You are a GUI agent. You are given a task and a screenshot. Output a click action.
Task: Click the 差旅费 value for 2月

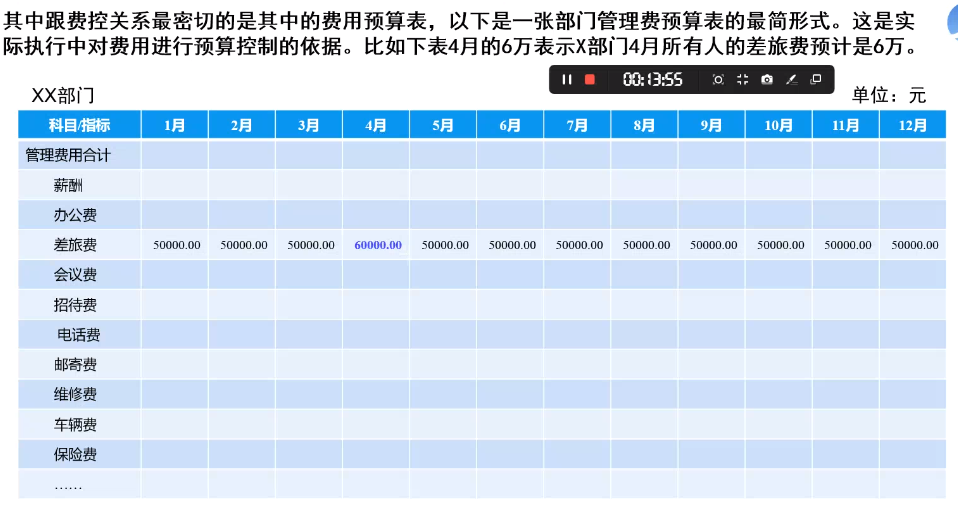pos(244,245)
